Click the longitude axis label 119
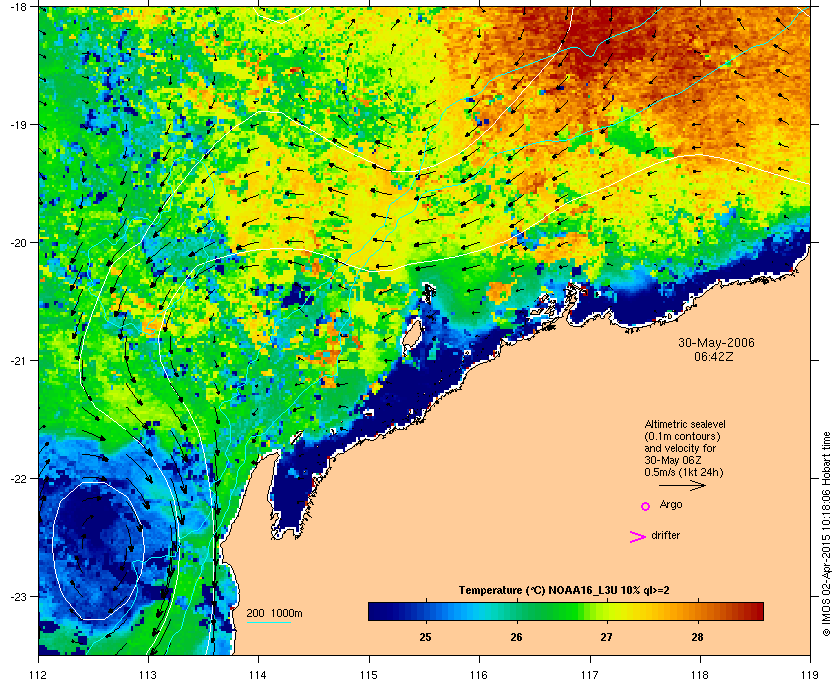This screenshot has width=840, height=680. (810, 674)
